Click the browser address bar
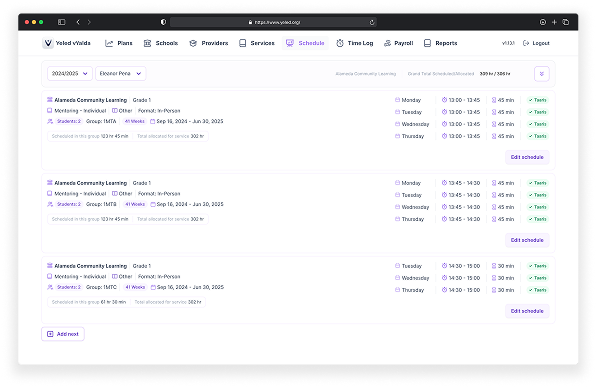The width and height of the screenshot is (597, 388). (x=273, y=22)
